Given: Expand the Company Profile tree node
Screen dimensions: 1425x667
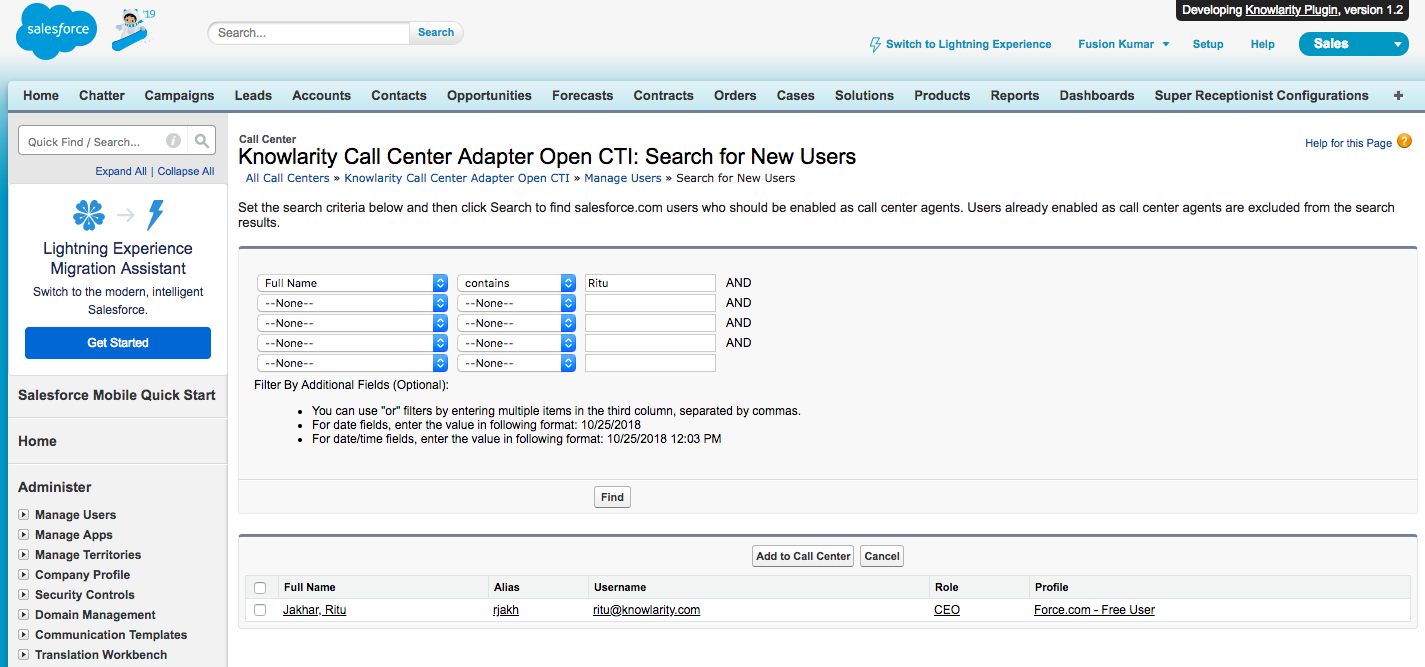Looking at the screenshot, I should click(x=24, y=575).
